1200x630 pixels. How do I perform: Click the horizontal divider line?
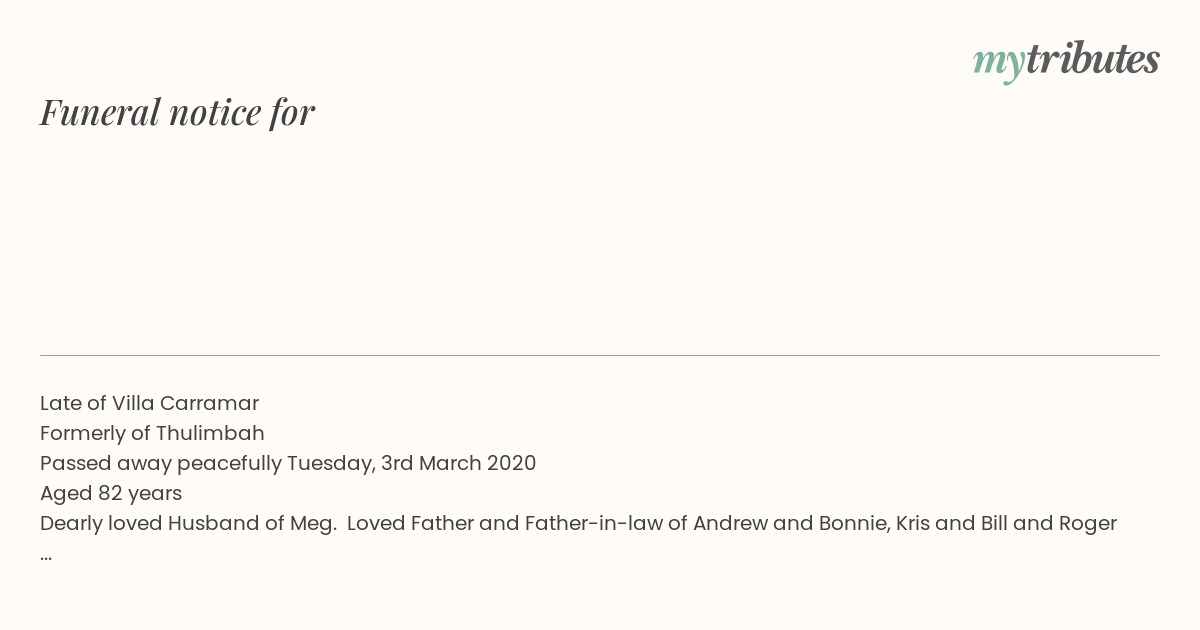[600, 355]
